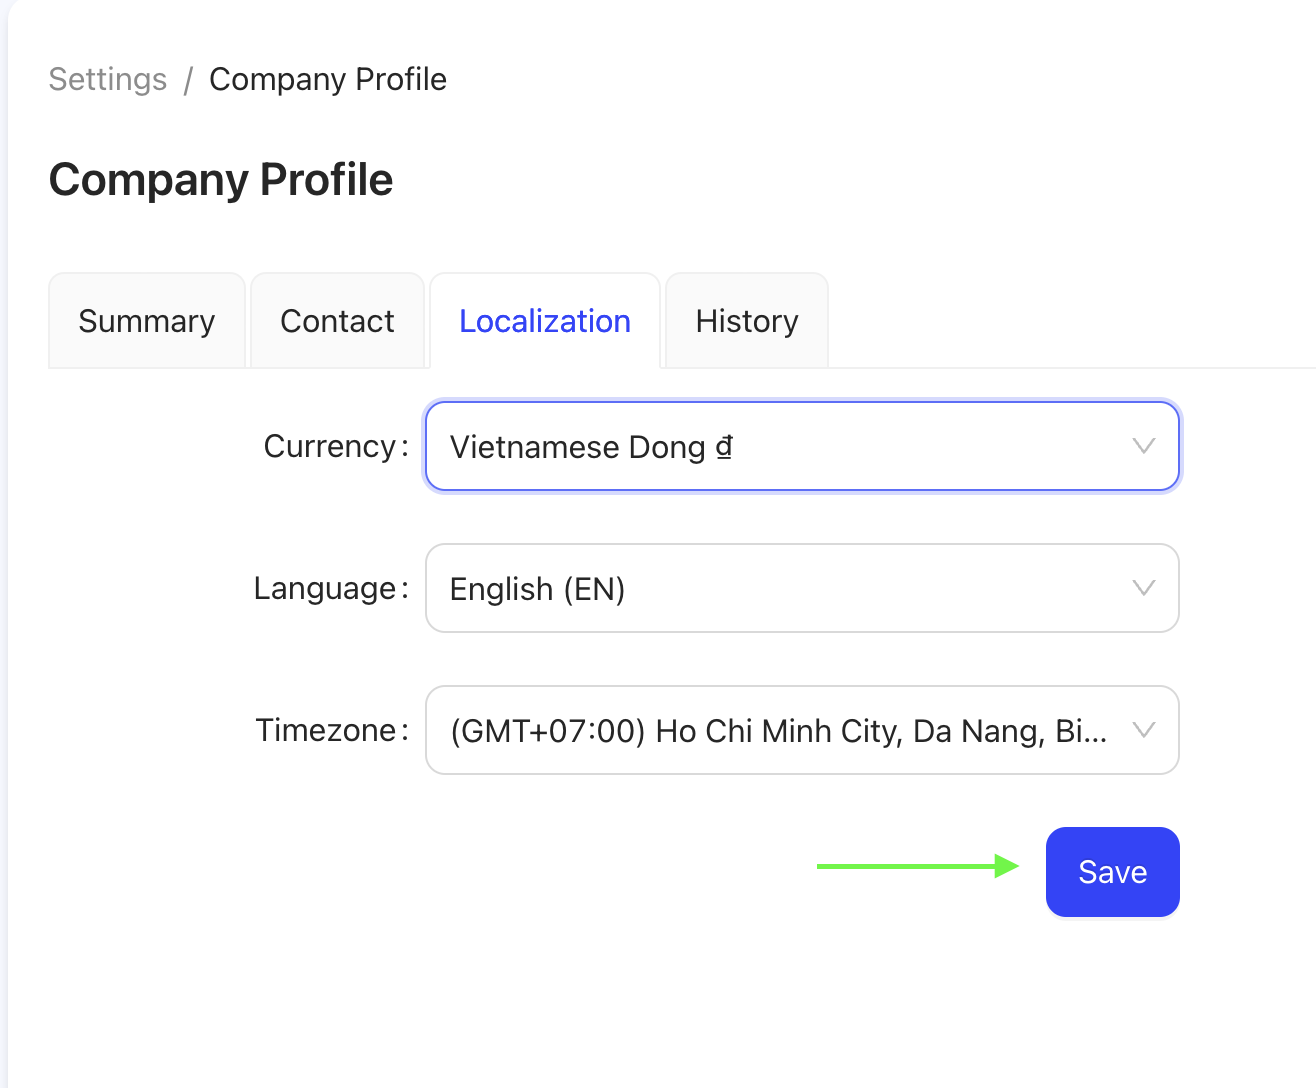Click the Company Profile breadcrumb text
Viewport: 1316px width, 1088px height.
point(327,79)
